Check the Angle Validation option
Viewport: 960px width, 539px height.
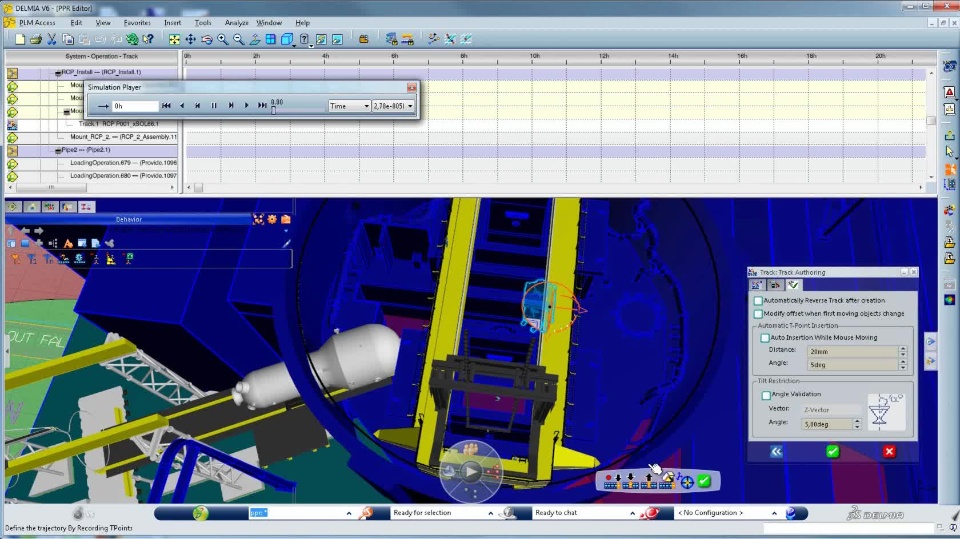[x=766, y=394]
